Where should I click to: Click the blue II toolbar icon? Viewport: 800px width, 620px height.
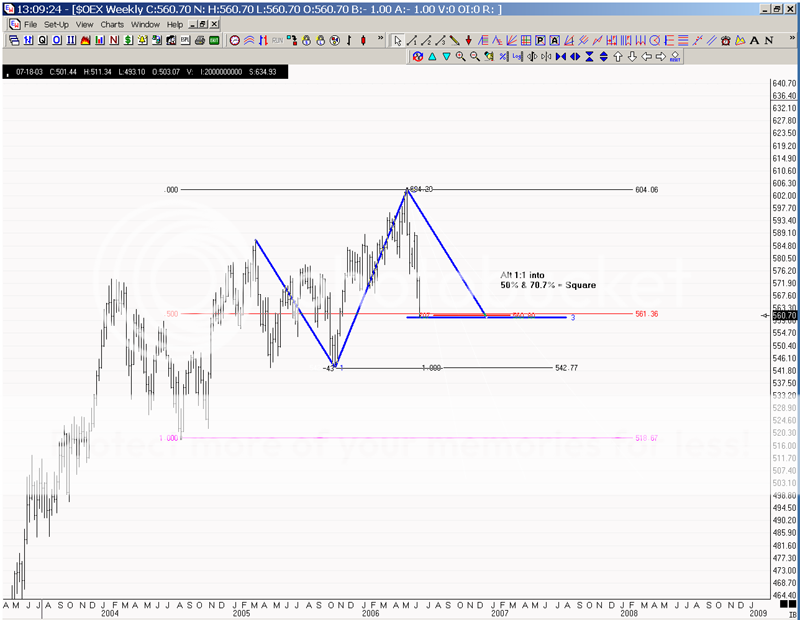[x=71, y=40]
